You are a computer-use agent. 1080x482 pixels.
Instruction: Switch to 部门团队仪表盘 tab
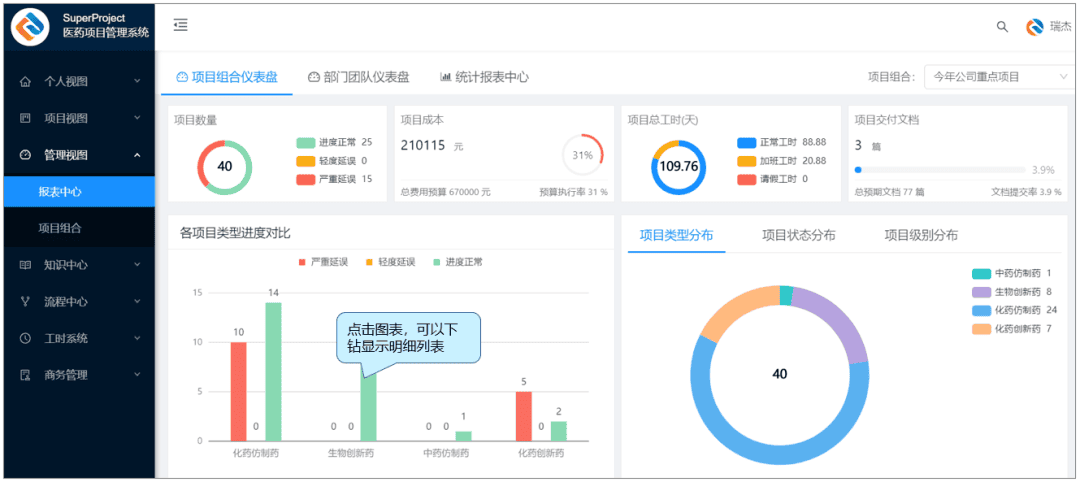pyautogui.click(x=359, y=77)
